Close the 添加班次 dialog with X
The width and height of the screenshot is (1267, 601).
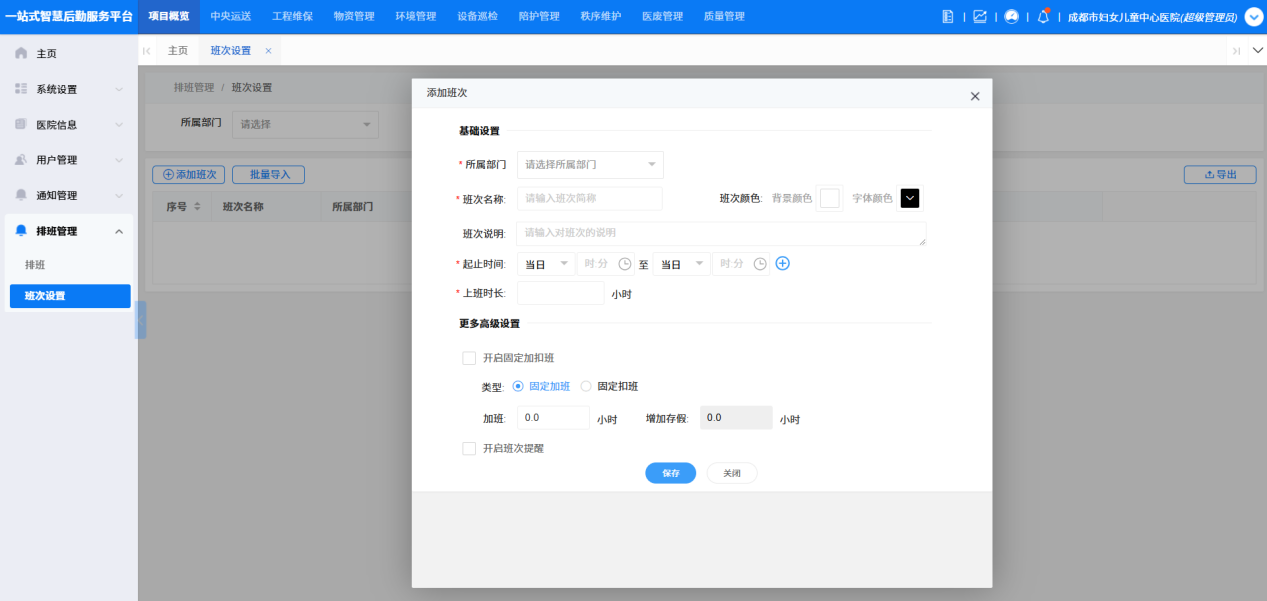(975, 96)
